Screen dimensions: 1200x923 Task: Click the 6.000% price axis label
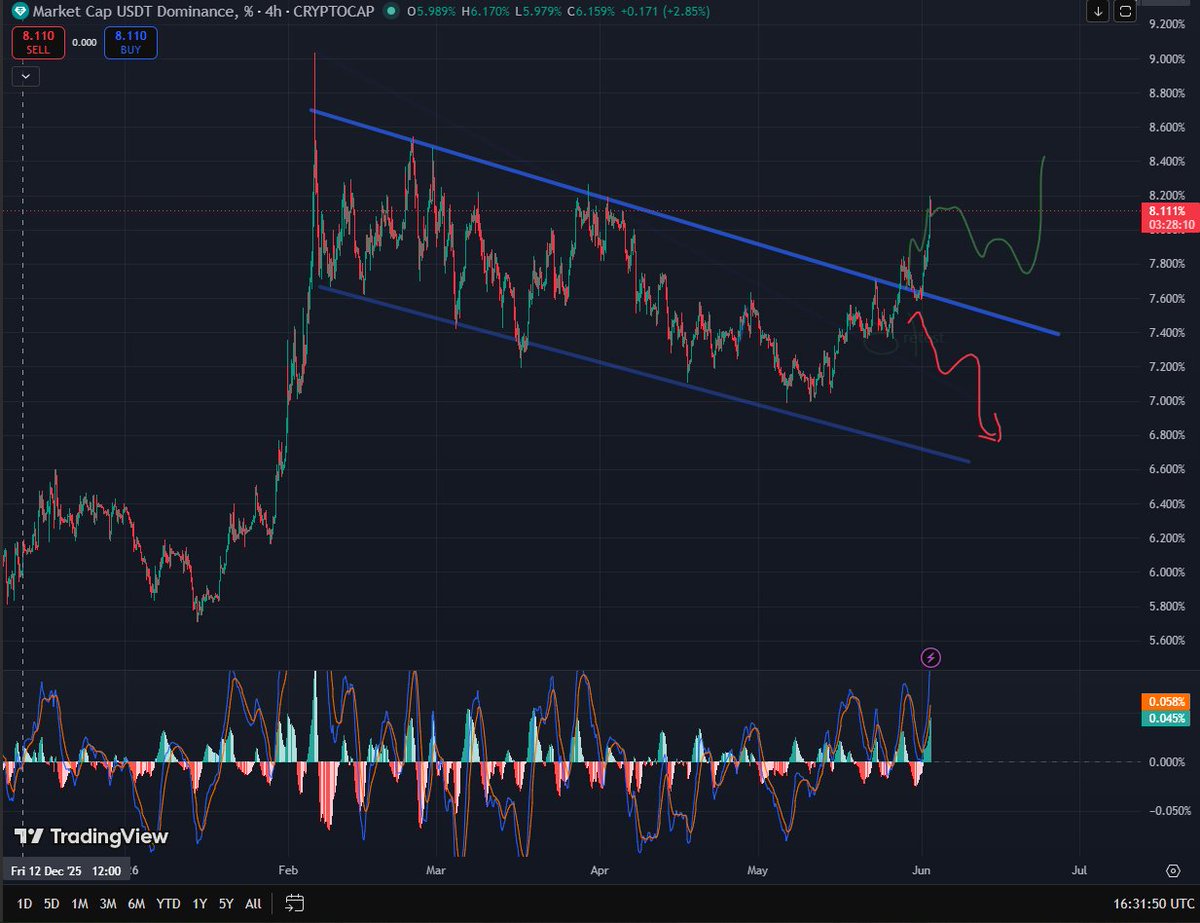pos(1167,572)
